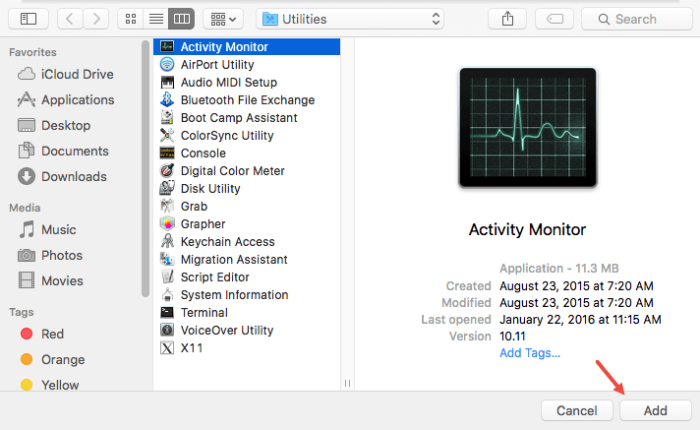Open Movies in Media sidebar

(50, 281)
